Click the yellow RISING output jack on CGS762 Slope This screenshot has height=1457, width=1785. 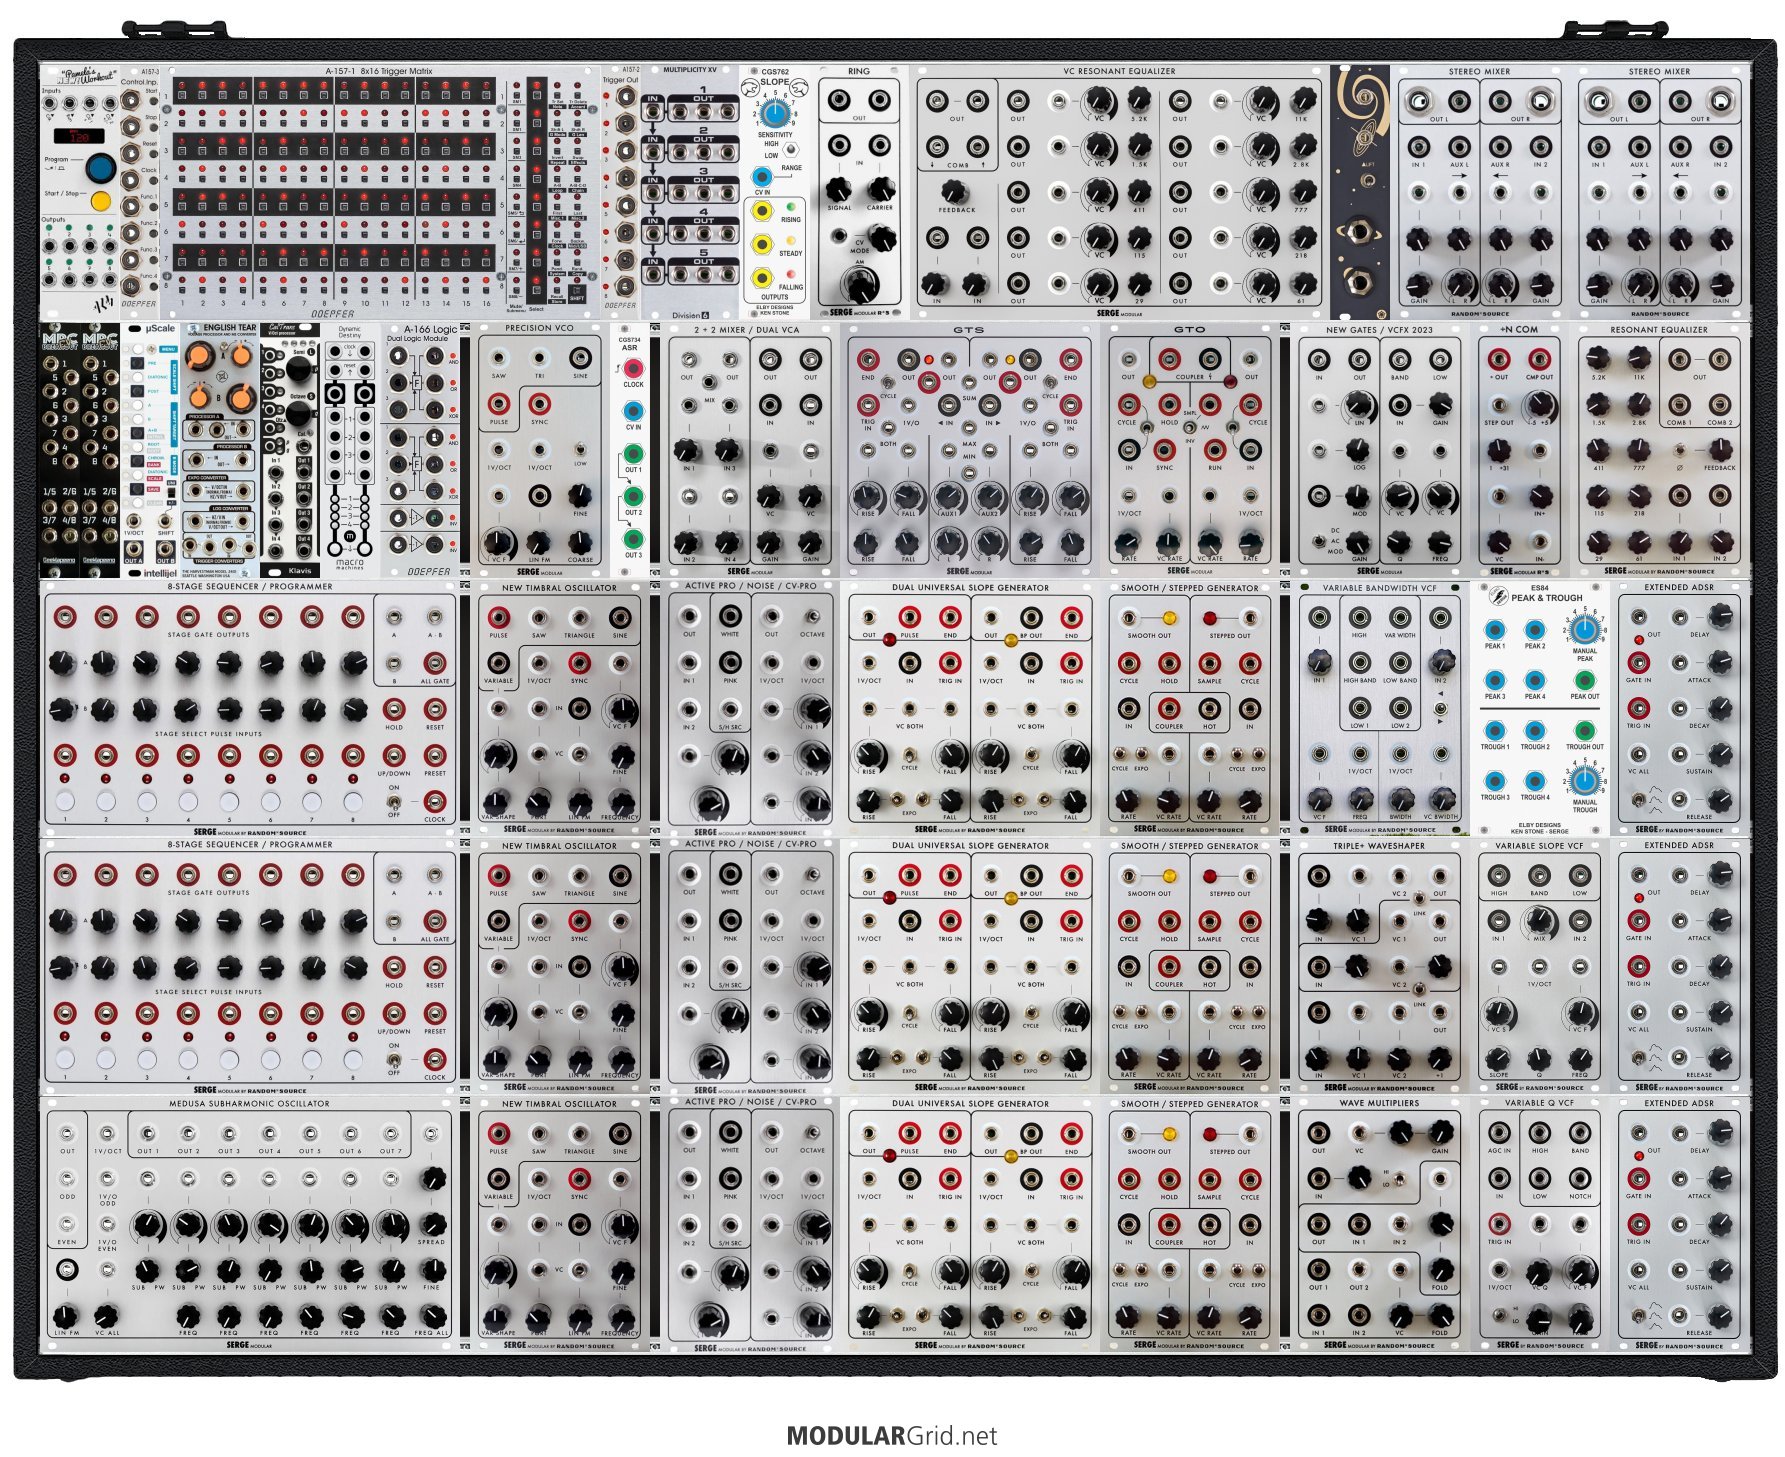tap(762, 211)
